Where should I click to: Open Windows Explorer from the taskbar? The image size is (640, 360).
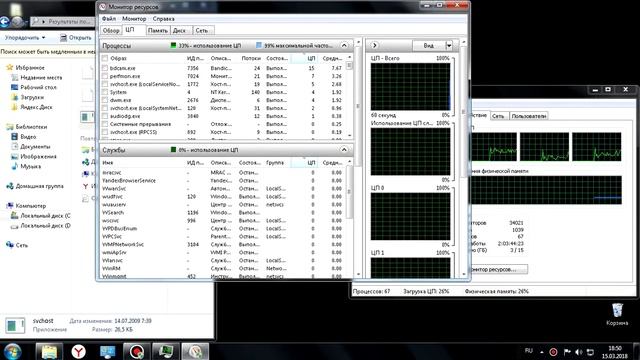point(49,351)
